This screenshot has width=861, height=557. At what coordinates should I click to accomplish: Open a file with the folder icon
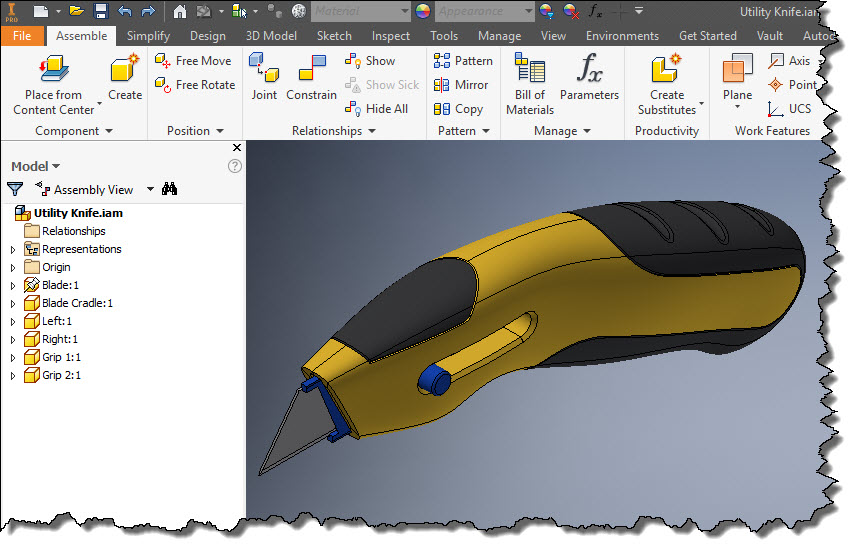76,11
